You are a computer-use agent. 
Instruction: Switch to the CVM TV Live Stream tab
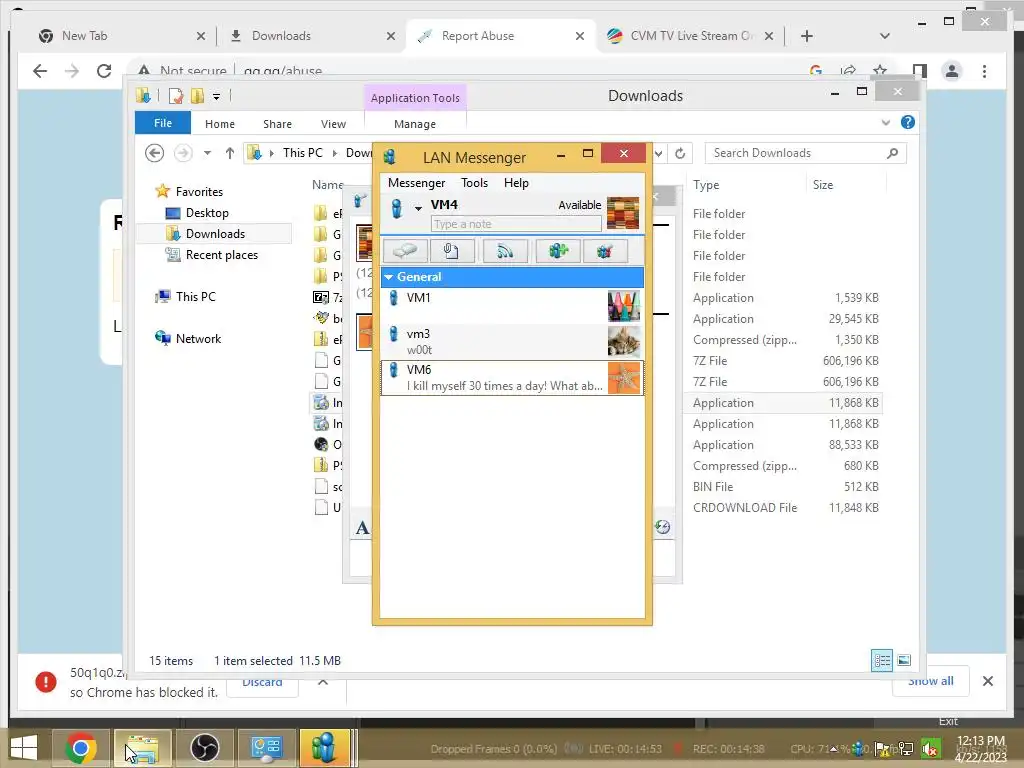(689, 36)
